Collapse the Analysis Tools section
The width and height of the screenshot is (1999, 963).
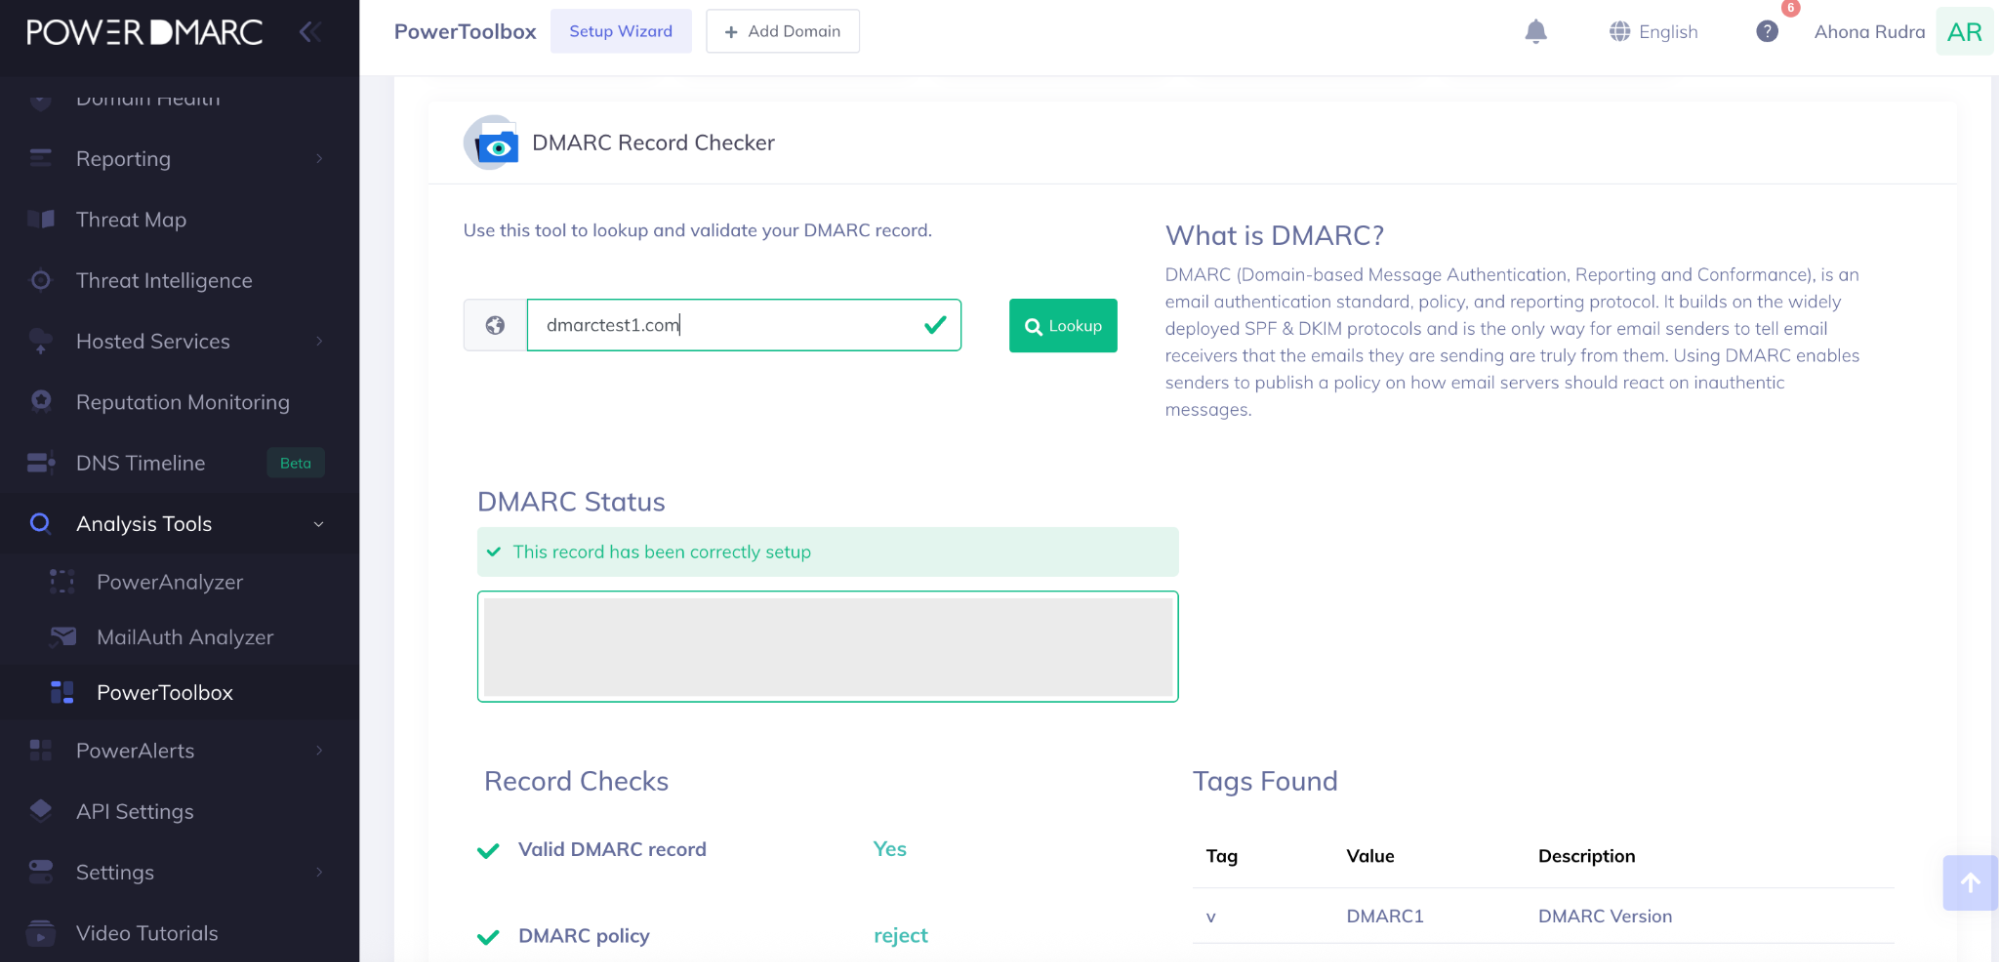pyautogui.click(x=318, y=523)
